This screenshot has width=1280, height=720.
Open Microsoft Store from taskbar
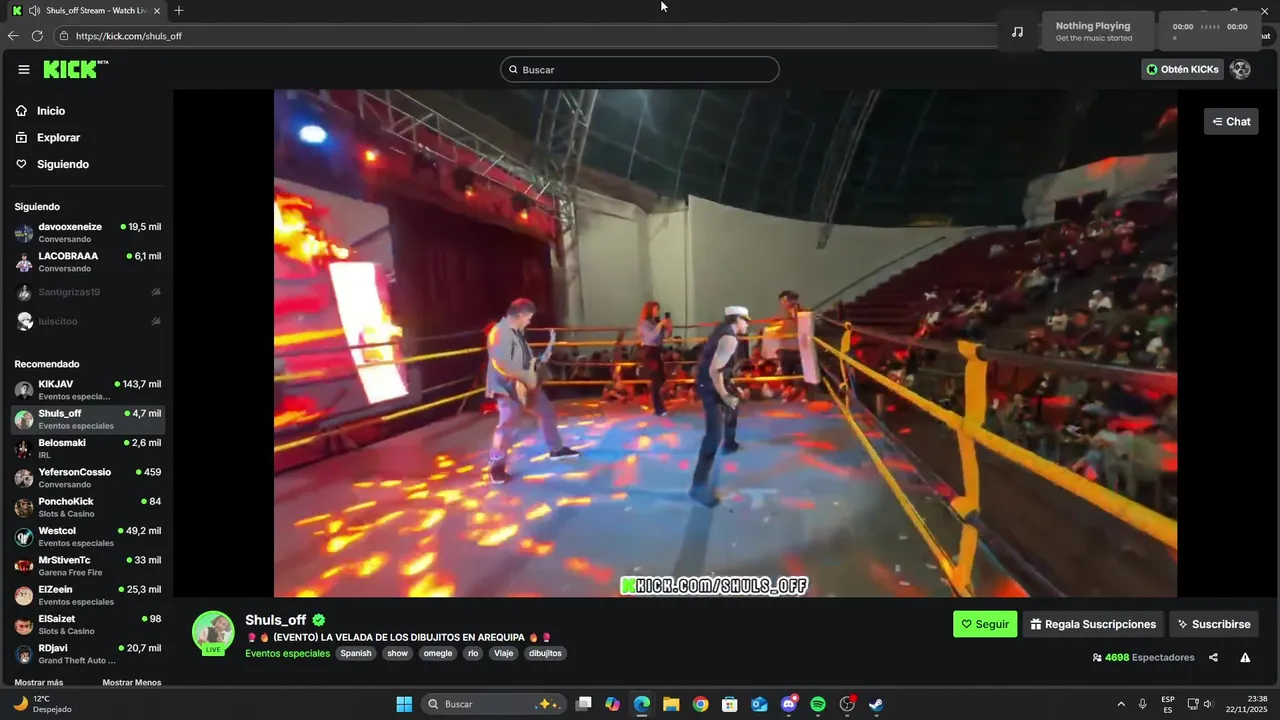(x=730, y=704)
